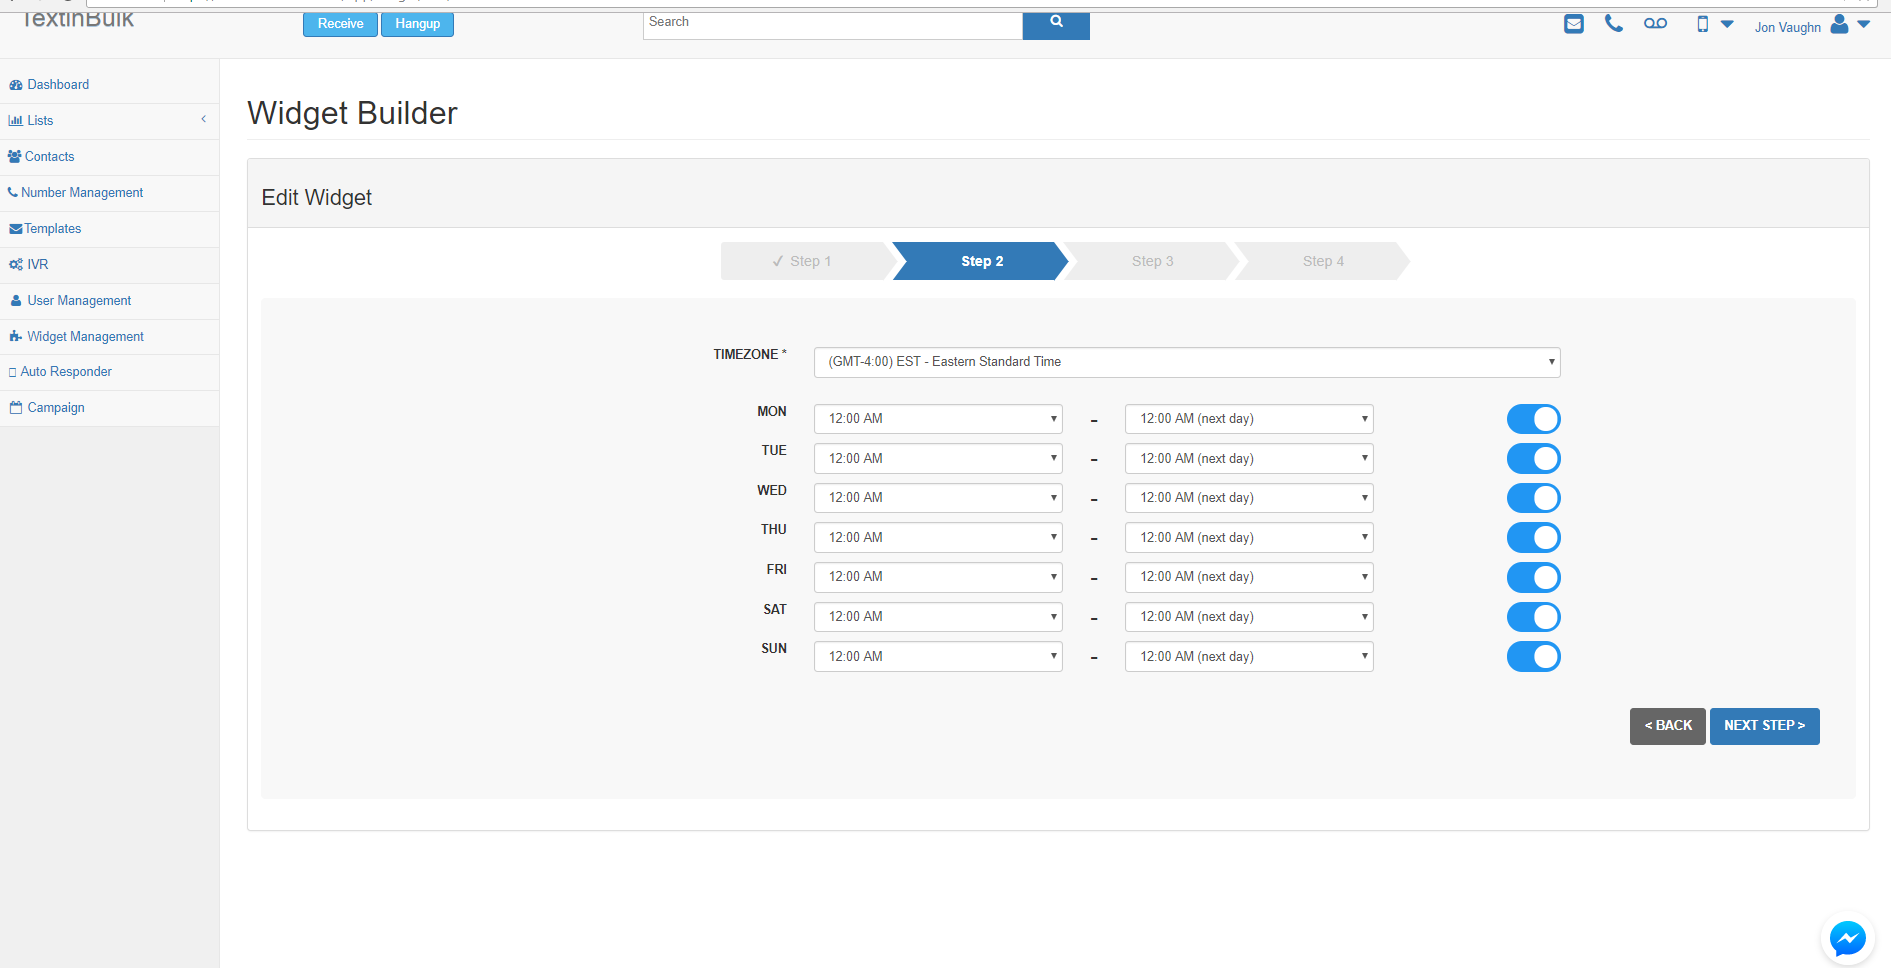Image resolution: width=1891 pixels, height=968 pixels.
Task: Open Dashboard from sidebar menu
Action: point(58,85)
